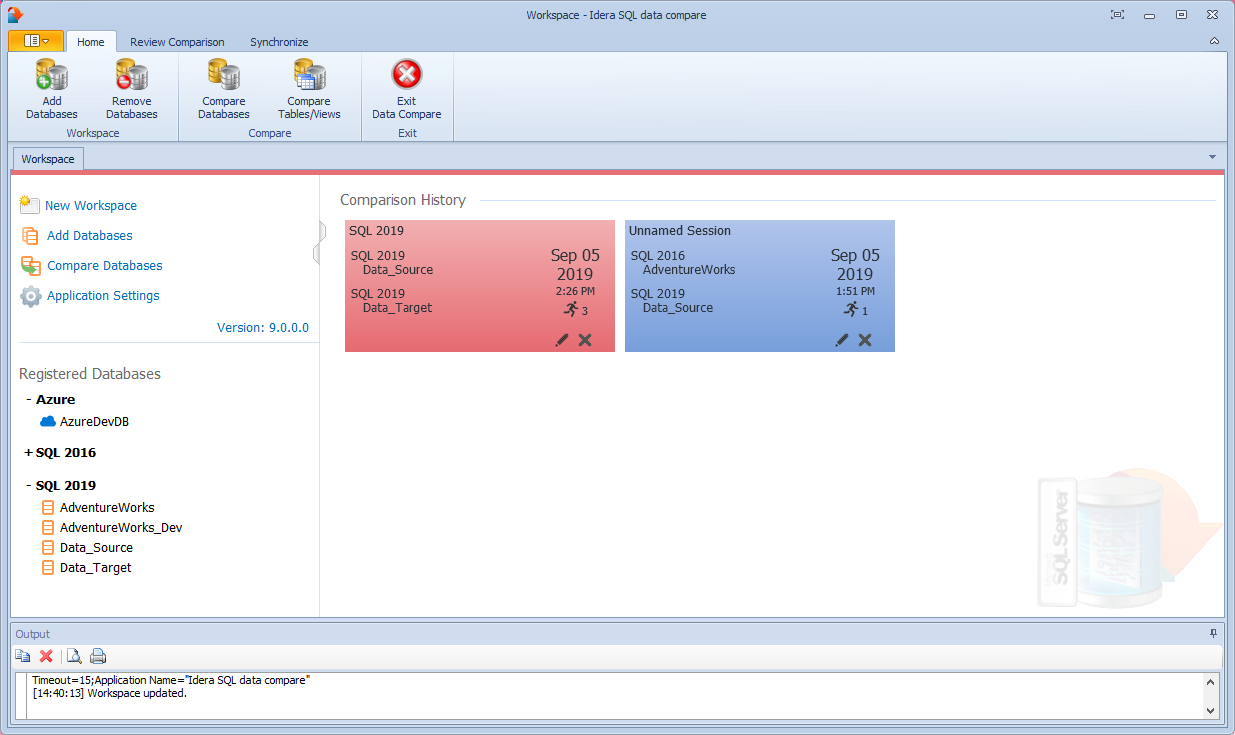Click the Data_Target database icon
The image size is (1235, 735).
47,567
